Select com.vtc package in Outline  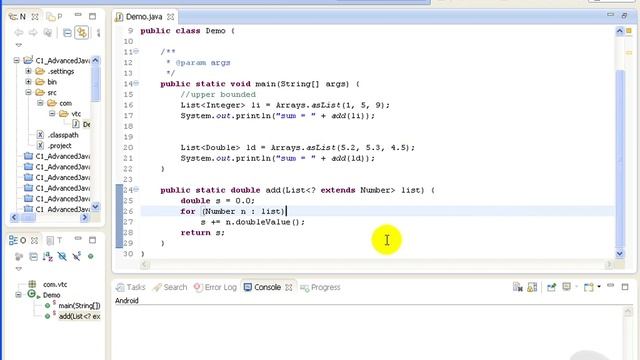[x=48, y=284]
